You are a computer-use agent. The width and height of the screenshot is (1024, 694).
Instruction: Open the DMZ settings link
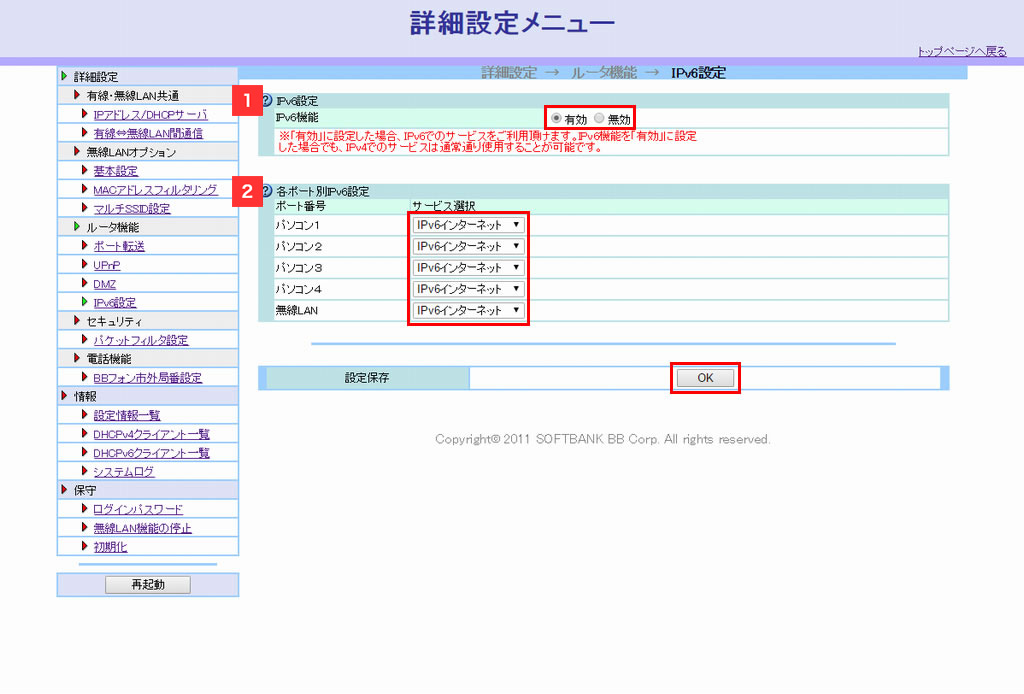(104, 284)
